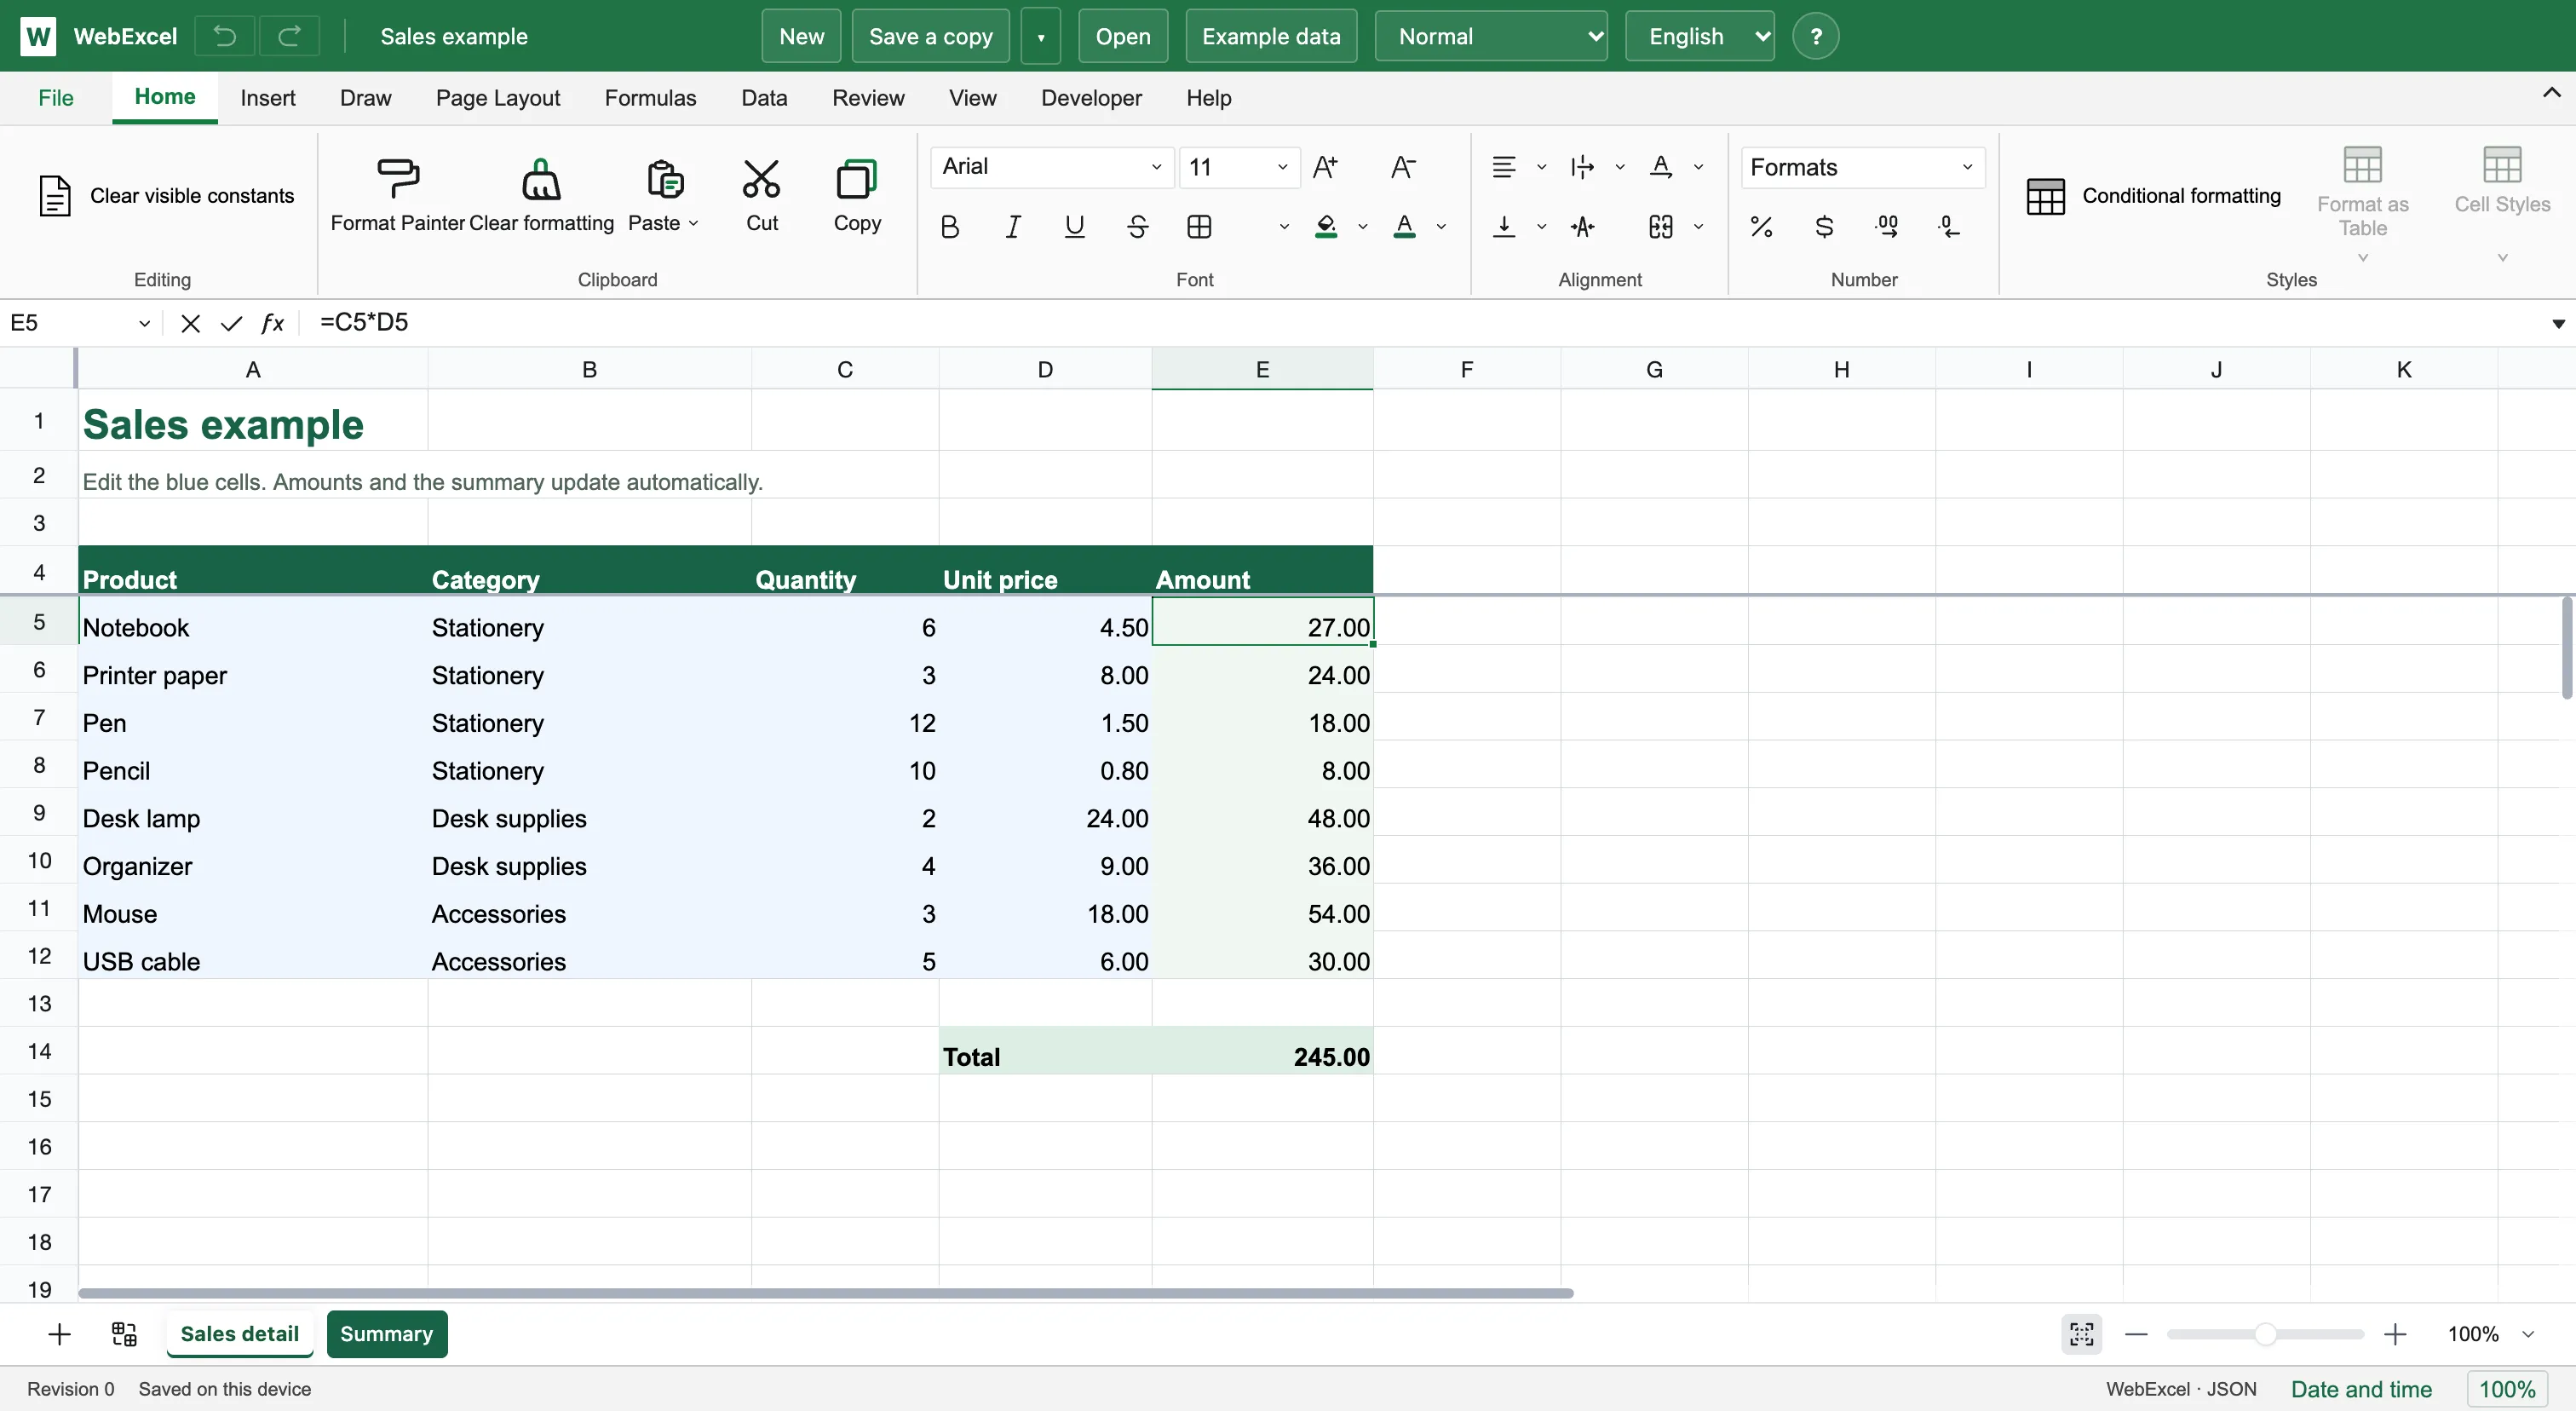Click the Cut scissors icon
This screenshot has width=2576, height=1411.
click(x=761, y=179)
